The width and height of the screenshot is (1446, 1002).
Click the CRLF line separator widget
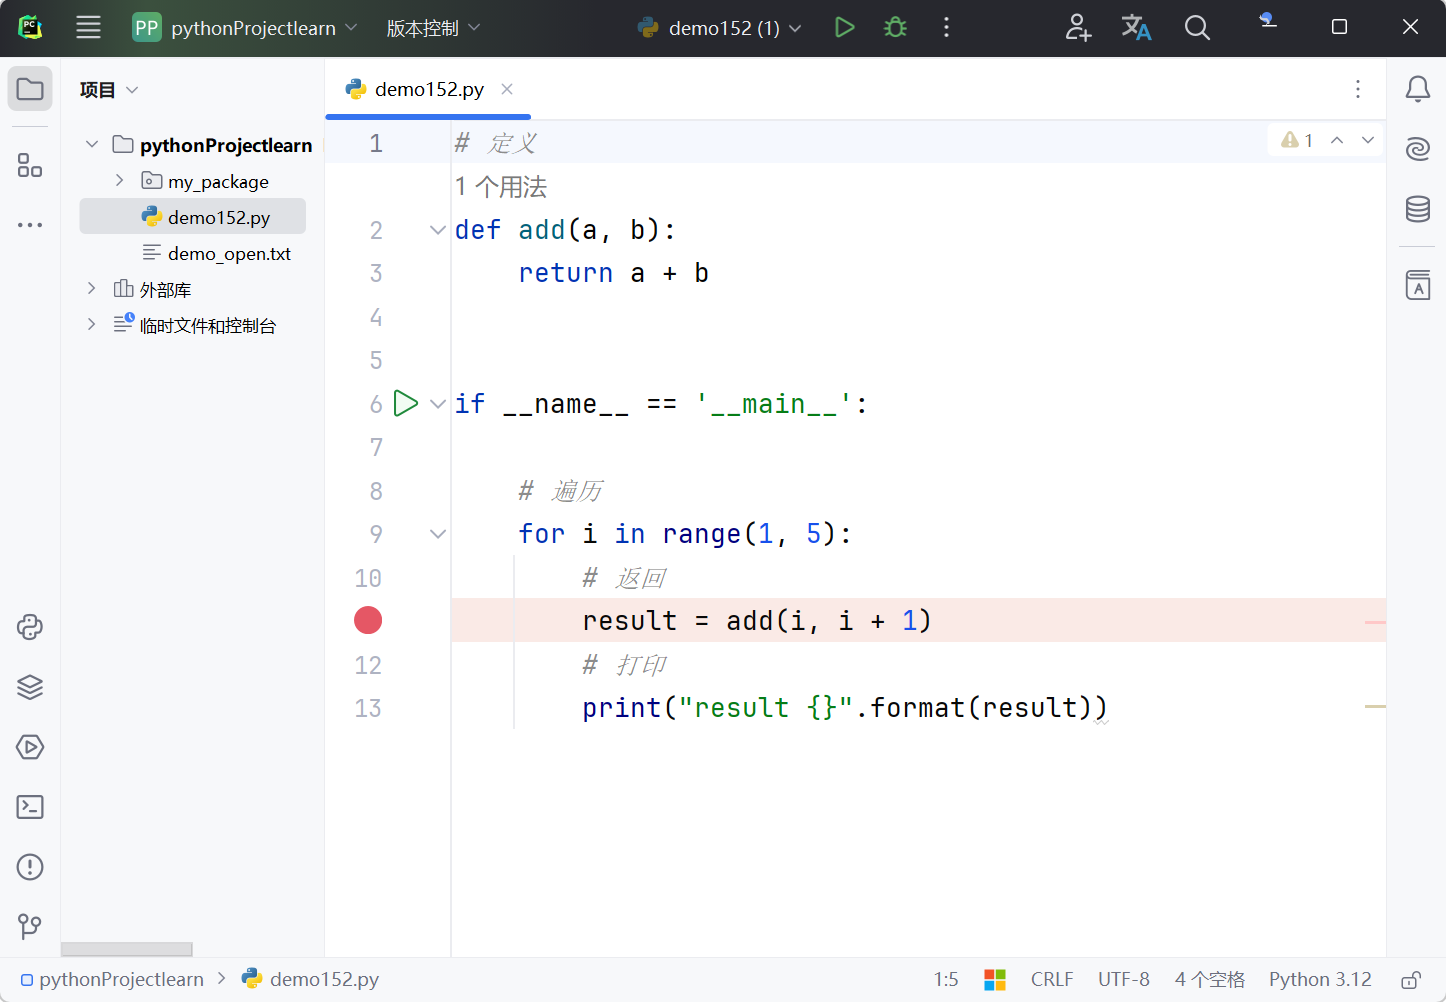[1052, 980]
